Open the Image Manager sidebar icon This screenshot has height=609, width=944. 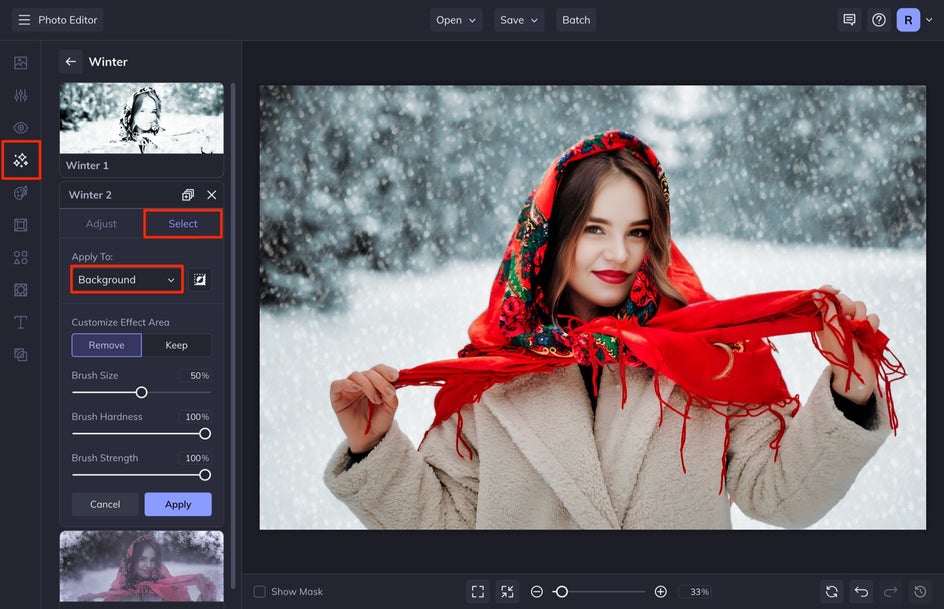coord(20,63)
